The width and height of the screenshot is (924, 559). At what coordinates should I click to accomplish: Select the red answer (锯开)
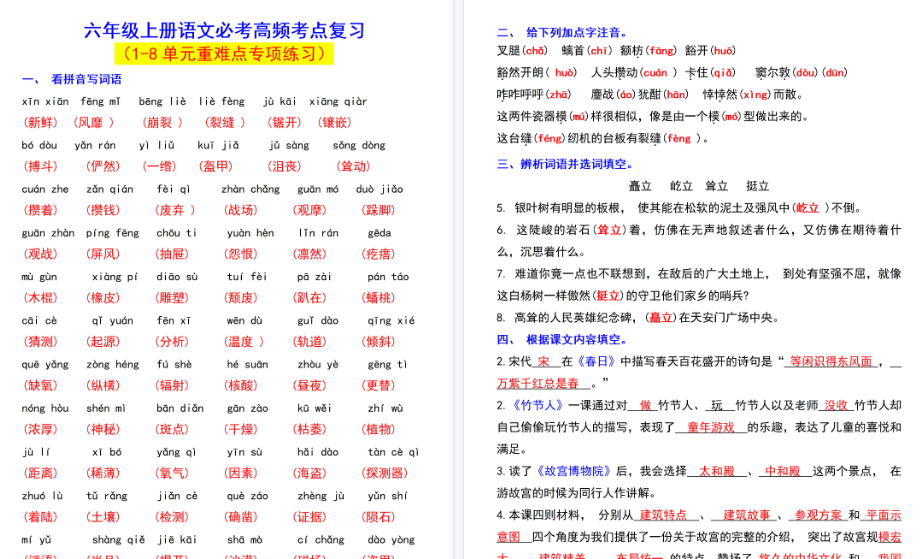pyautogui.click(x=285, y=123)
